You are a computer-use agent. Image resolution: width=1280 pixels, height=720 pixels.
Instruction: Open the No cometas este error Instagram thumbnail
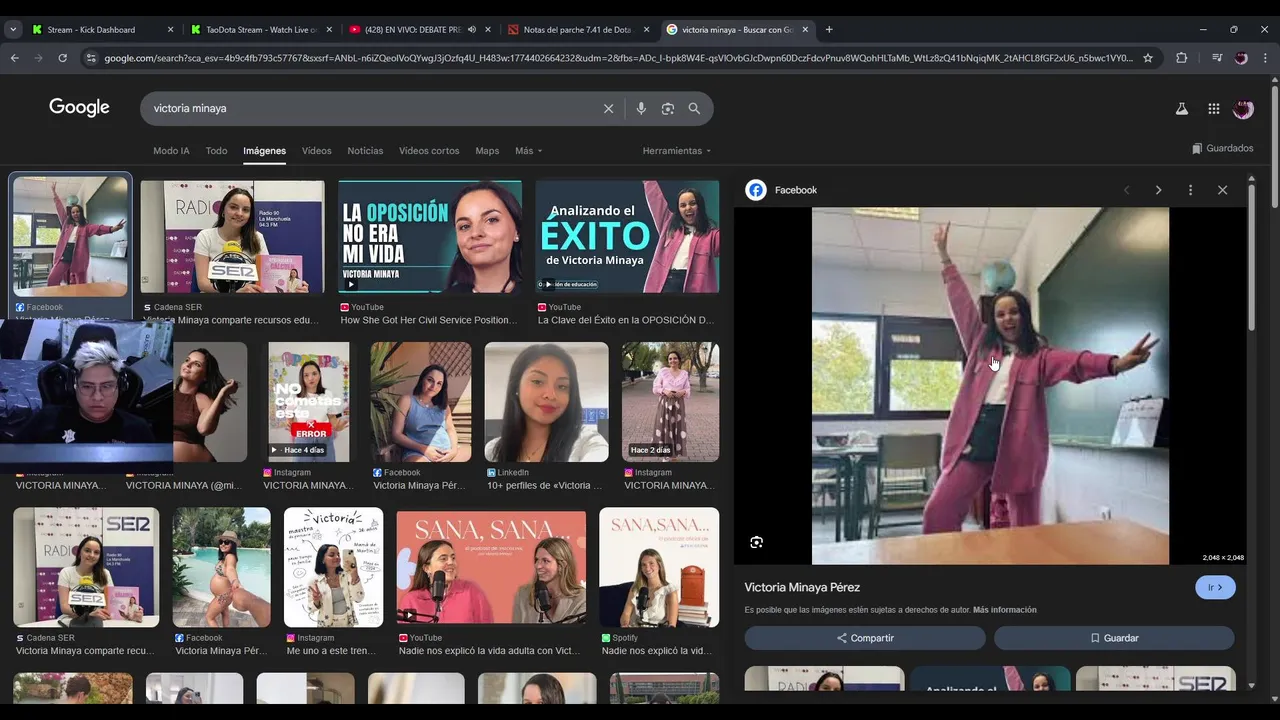[x=309, y=402]
